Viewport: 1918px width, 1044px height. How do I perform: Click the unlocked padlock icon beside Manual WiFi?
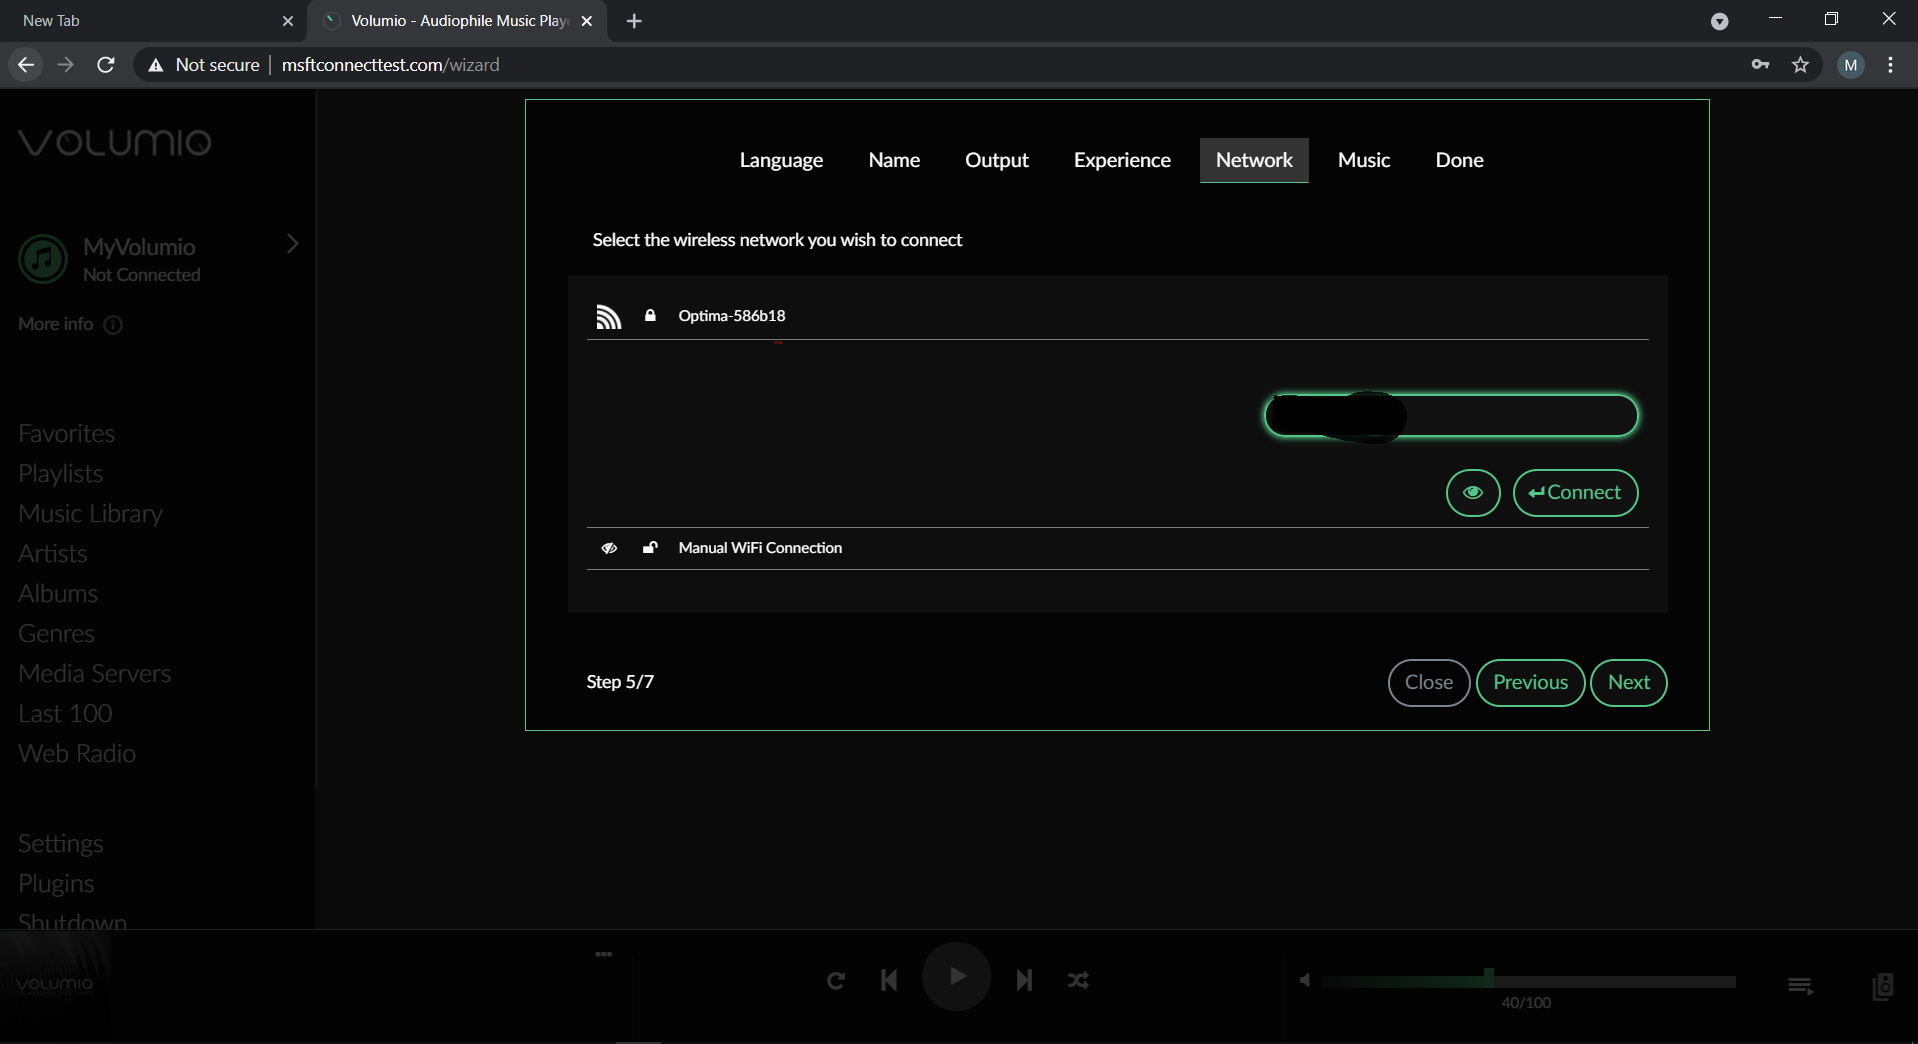tap(650, 547)
